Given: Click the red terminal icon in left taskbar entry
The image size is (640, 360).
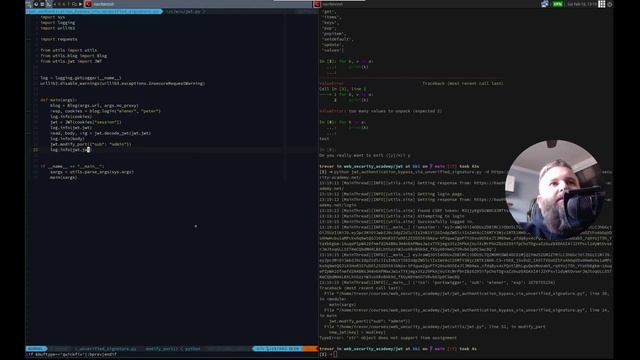Looking at the screenshot, I should [88, 4].
